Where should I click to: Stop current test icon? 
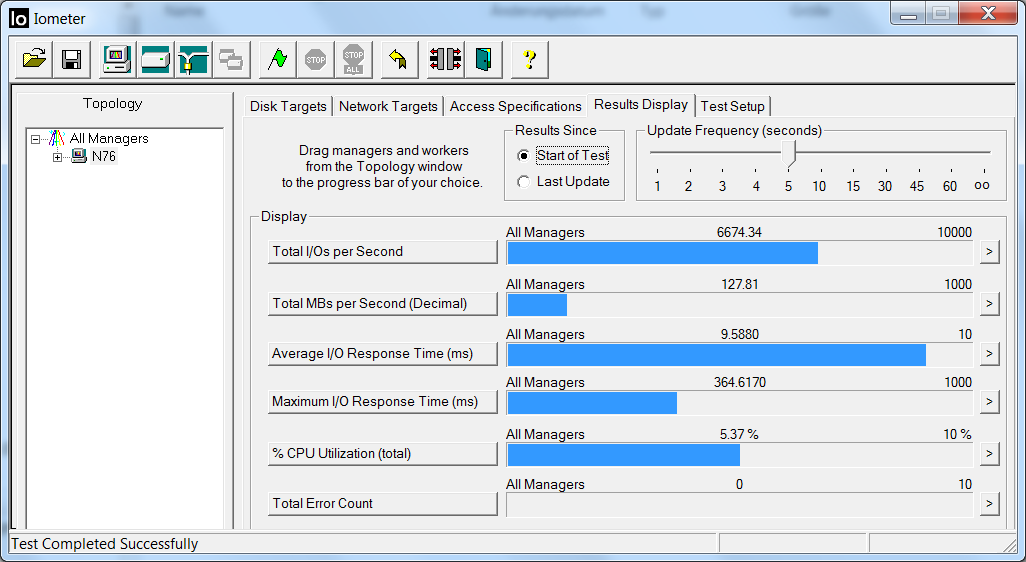315,60
